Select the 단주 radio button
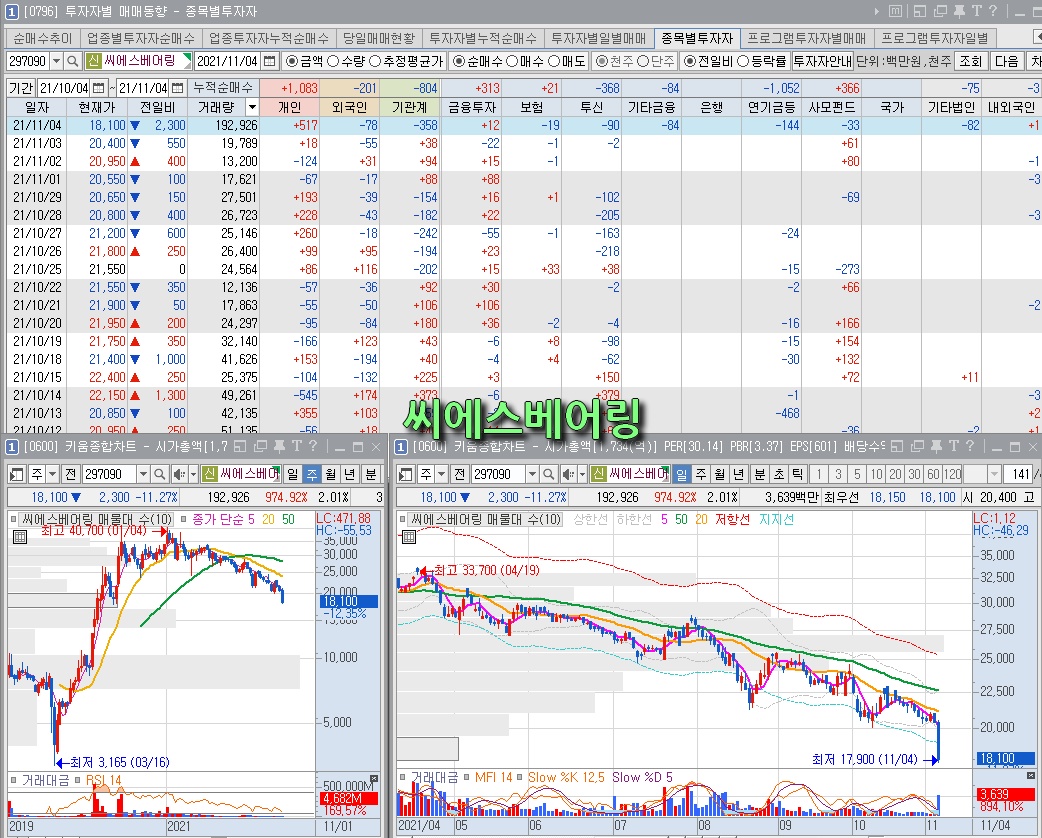This screenshot has width=1042, height=838. [x=643, y=61]
